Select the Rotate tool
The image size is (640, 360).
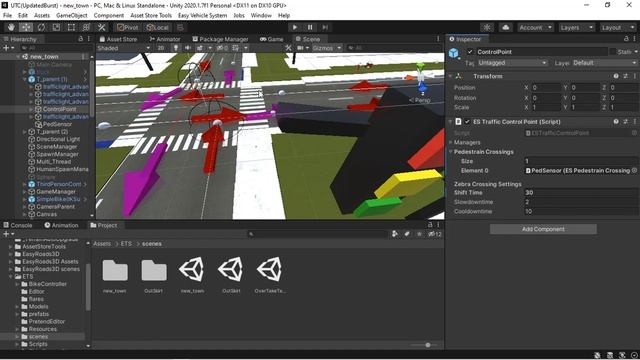tap(41, 27)
